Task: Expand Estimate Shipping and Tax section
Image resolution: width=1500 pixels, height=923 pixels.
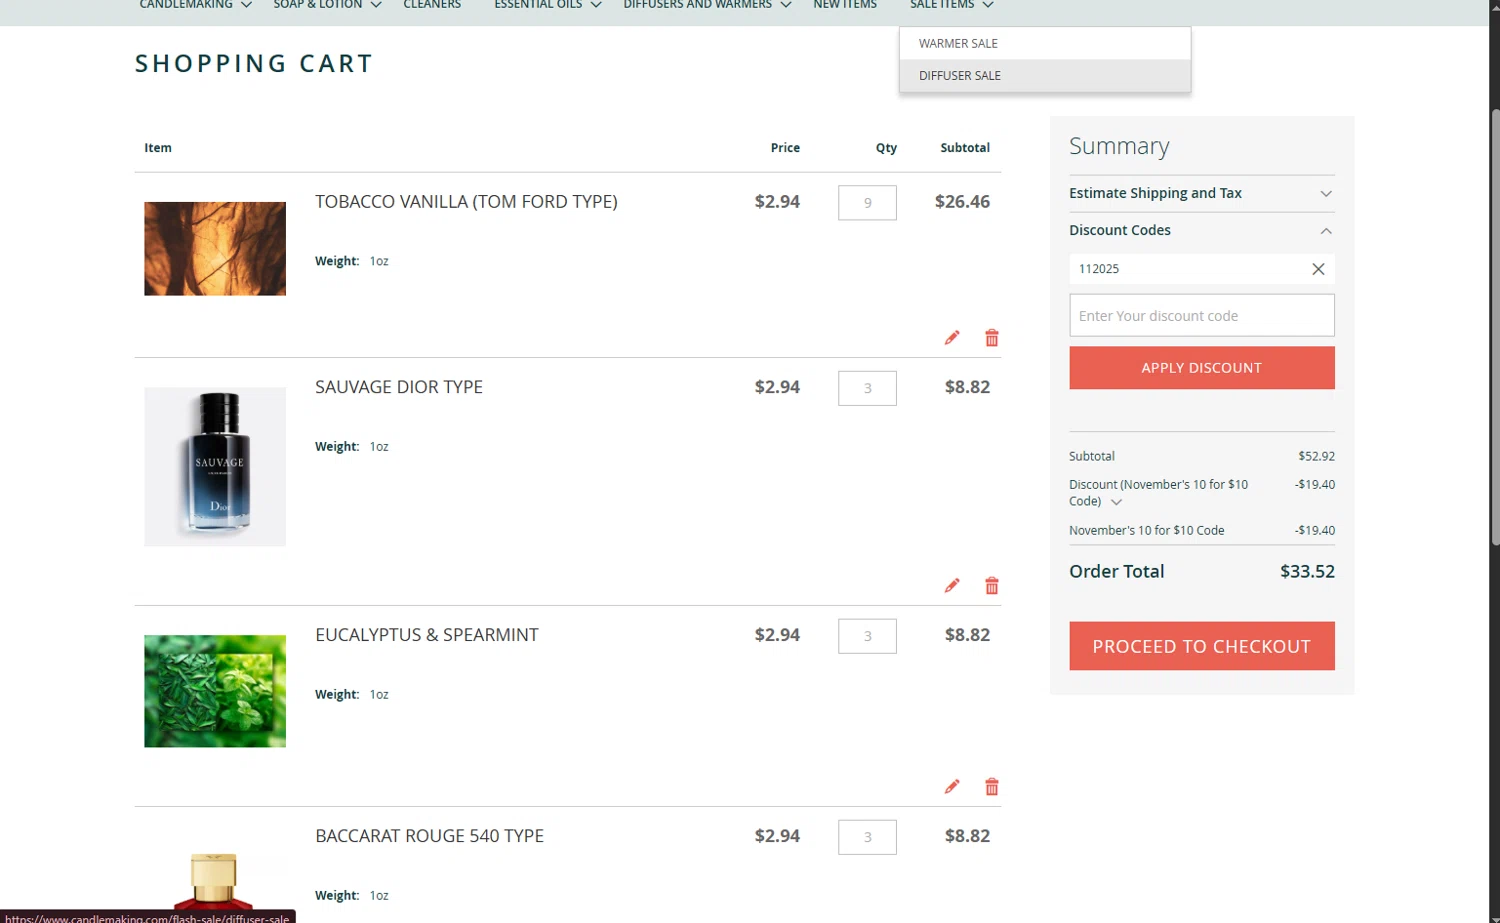Action: (1201, 193)
